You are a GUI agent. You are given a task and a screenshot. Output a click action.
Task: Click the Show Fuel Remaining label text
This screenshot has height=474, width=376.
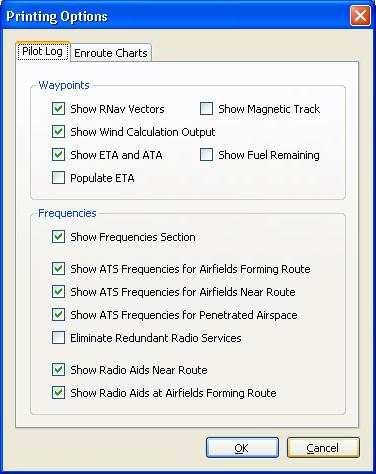click(269, 155)
